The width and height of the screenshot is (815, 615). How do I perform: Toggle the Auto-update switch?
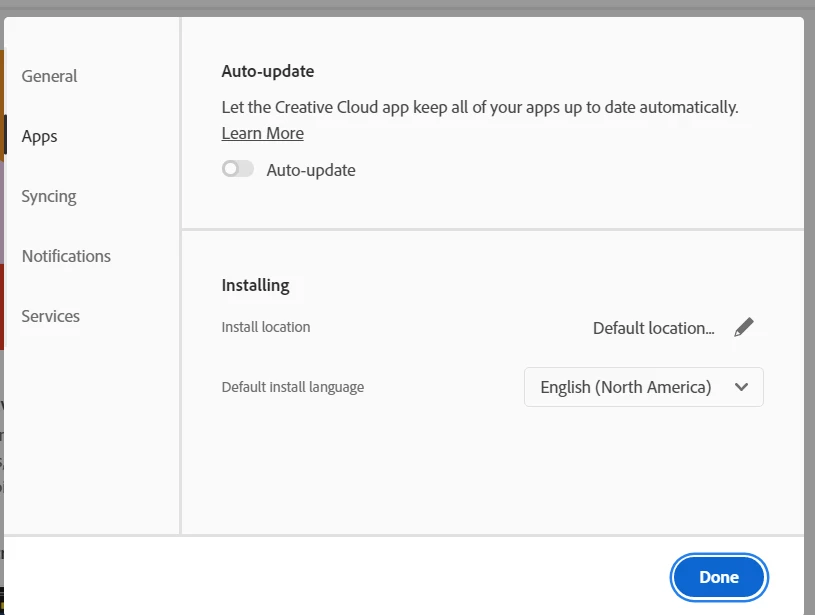[x=238, y=169]
